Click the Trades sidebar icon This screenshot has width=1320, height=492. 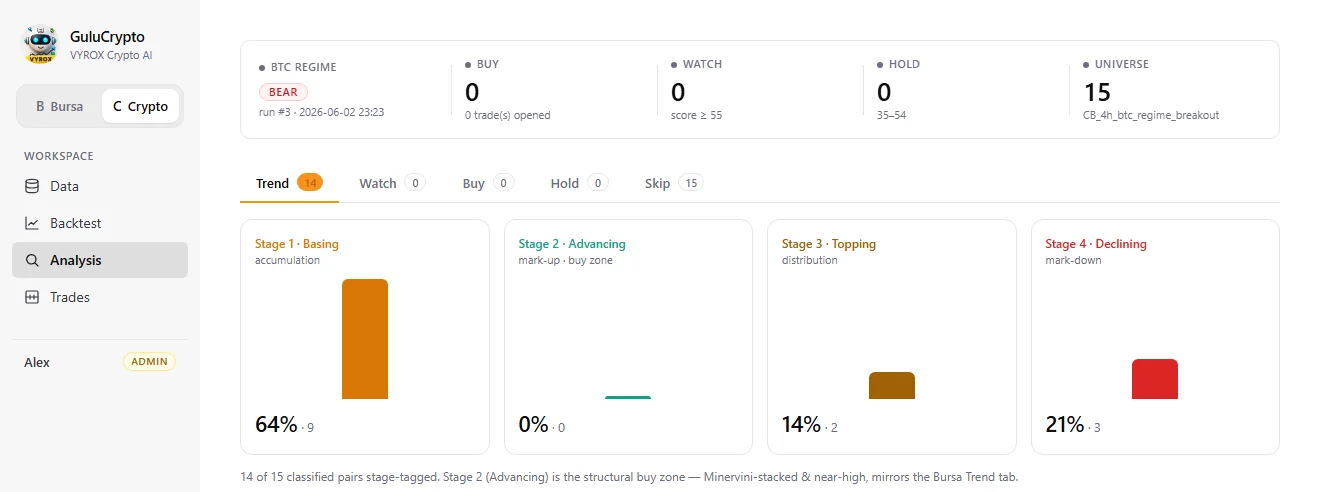coord(32,297)
